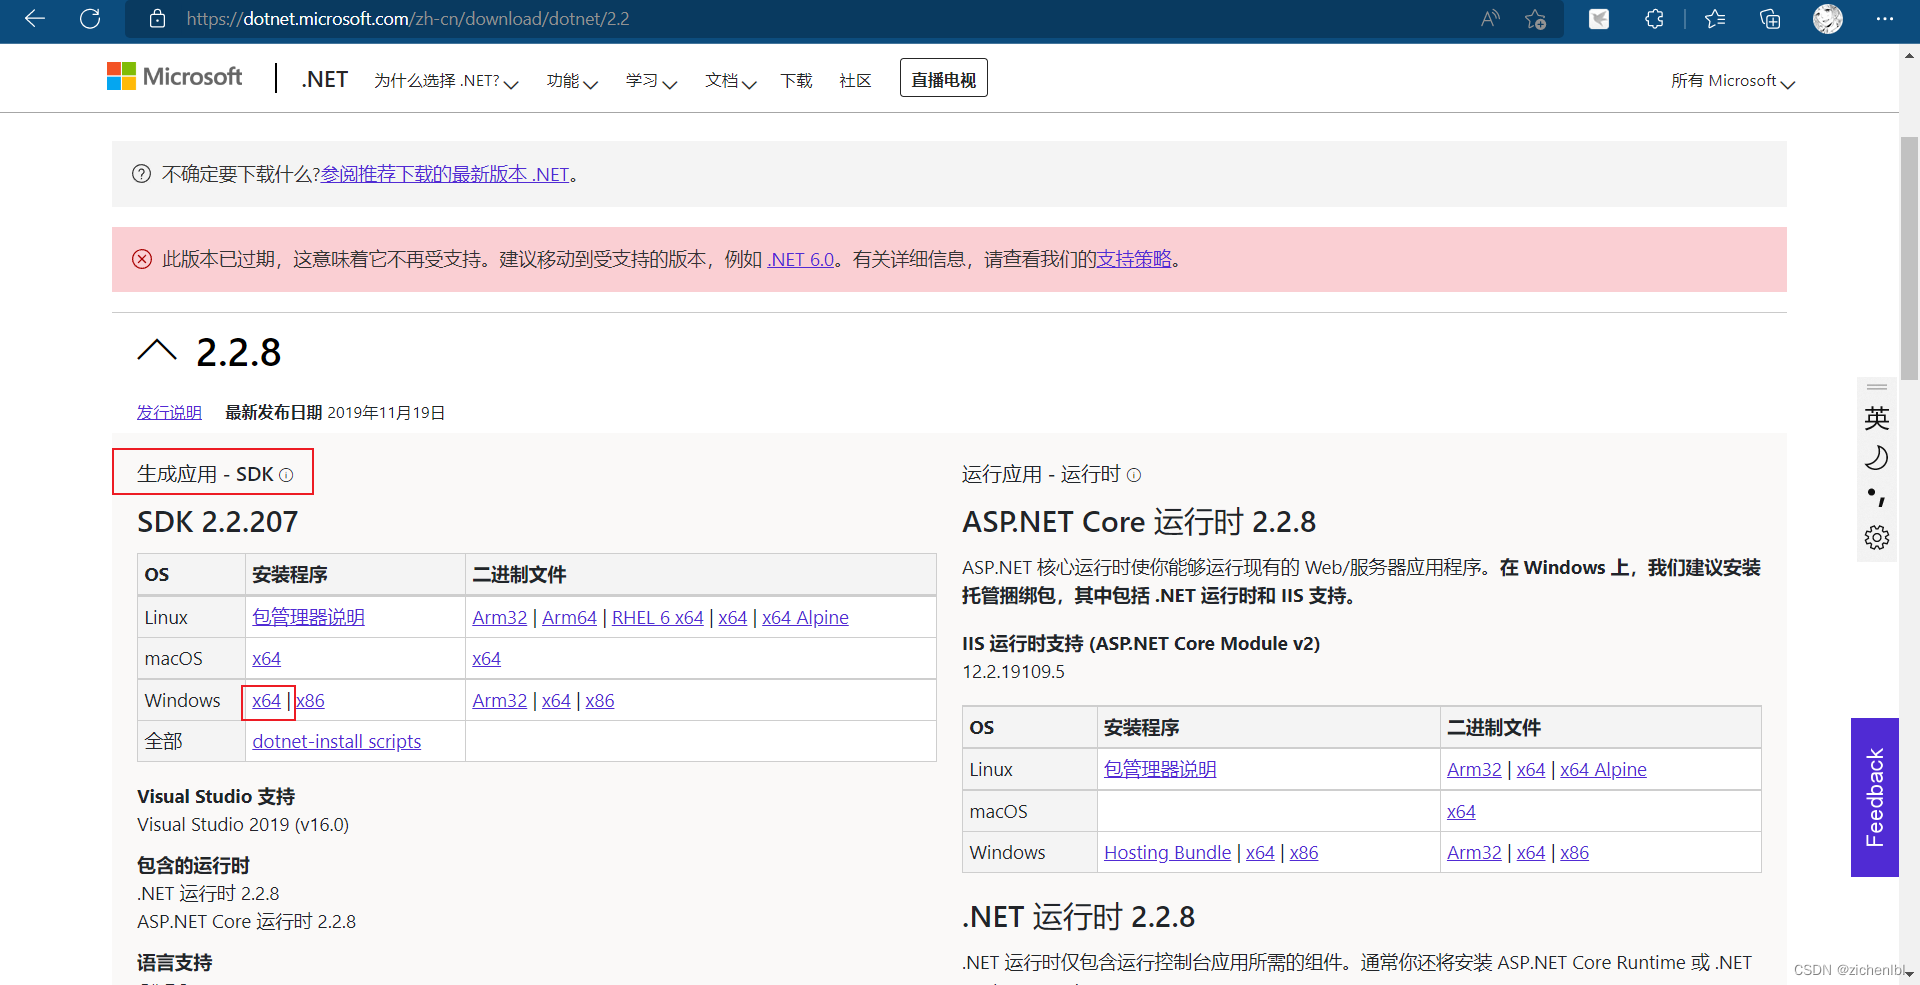Image resolution: width=1920 pixels, height=985 pixels.
Task: Download ASP.NET runtime Linux x64 Alpine binary
Action: [1603, 769]
